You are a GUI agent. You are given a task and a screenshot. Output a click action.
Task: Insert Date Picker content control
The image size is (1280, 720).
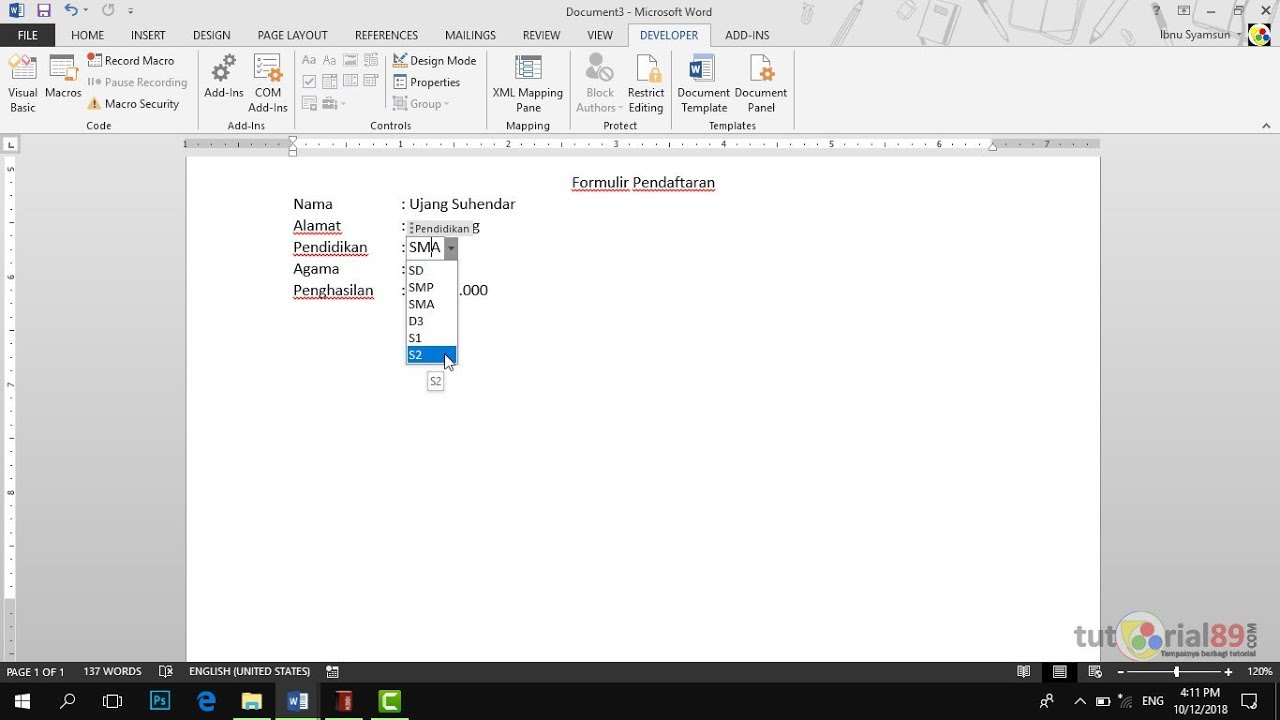(x=371, y=81)
